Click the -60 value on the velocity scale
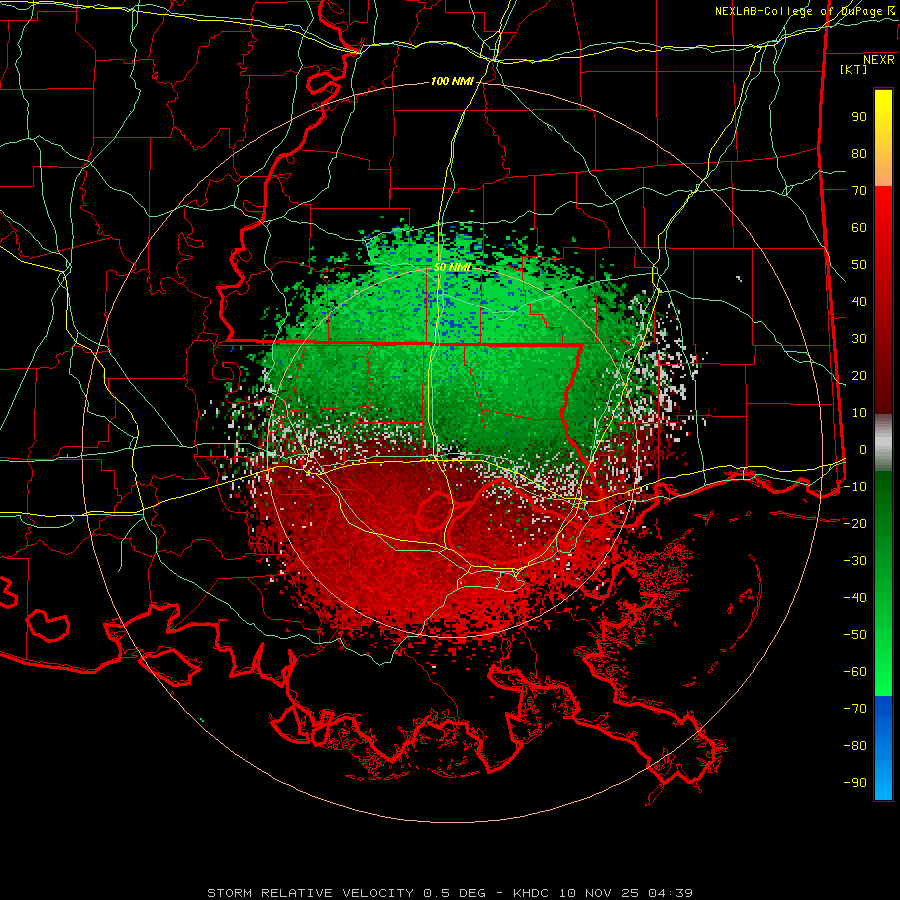The image size is (900, 900). pyautogui.click(x=855, y=672)
